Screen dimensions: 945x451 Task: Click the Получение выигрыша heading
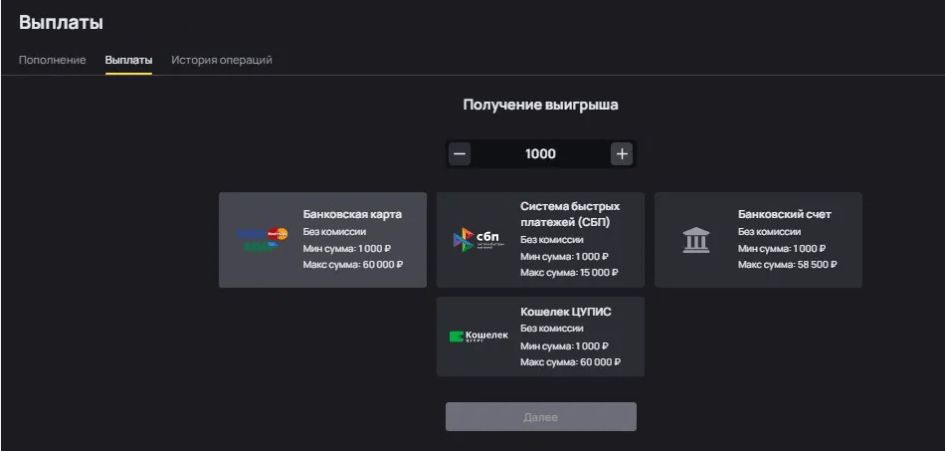point(540,104)
